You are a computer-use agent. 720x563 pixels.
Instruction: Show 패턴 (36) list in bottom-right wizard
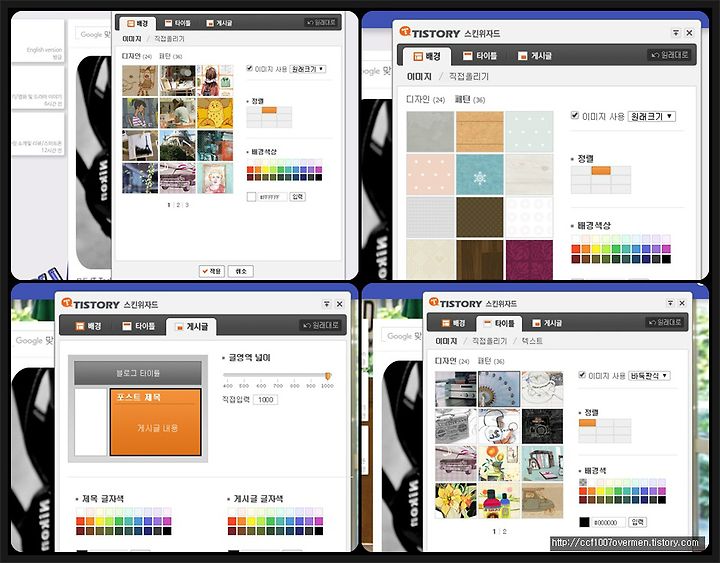click(491, 361)
